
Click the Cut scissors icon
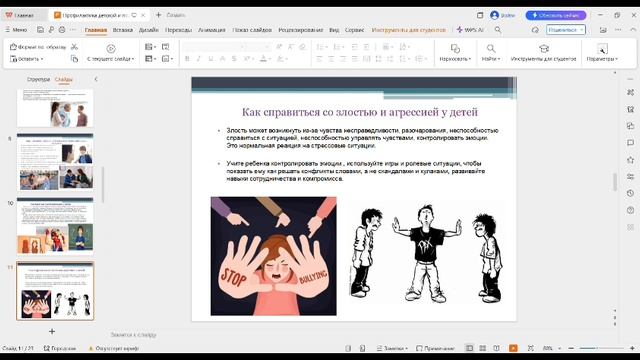pyautogui.click(x=74, y=47)
